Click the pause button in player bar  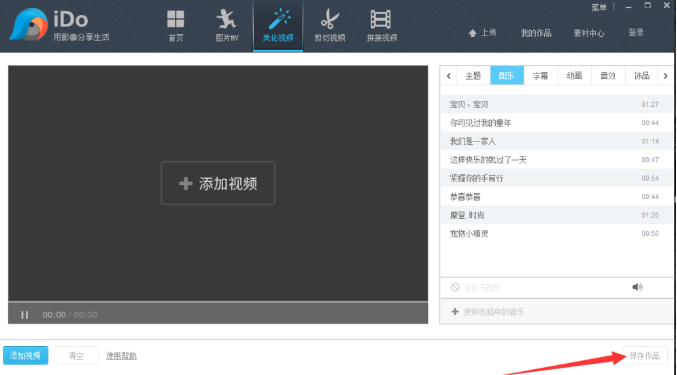click(25, 315)
